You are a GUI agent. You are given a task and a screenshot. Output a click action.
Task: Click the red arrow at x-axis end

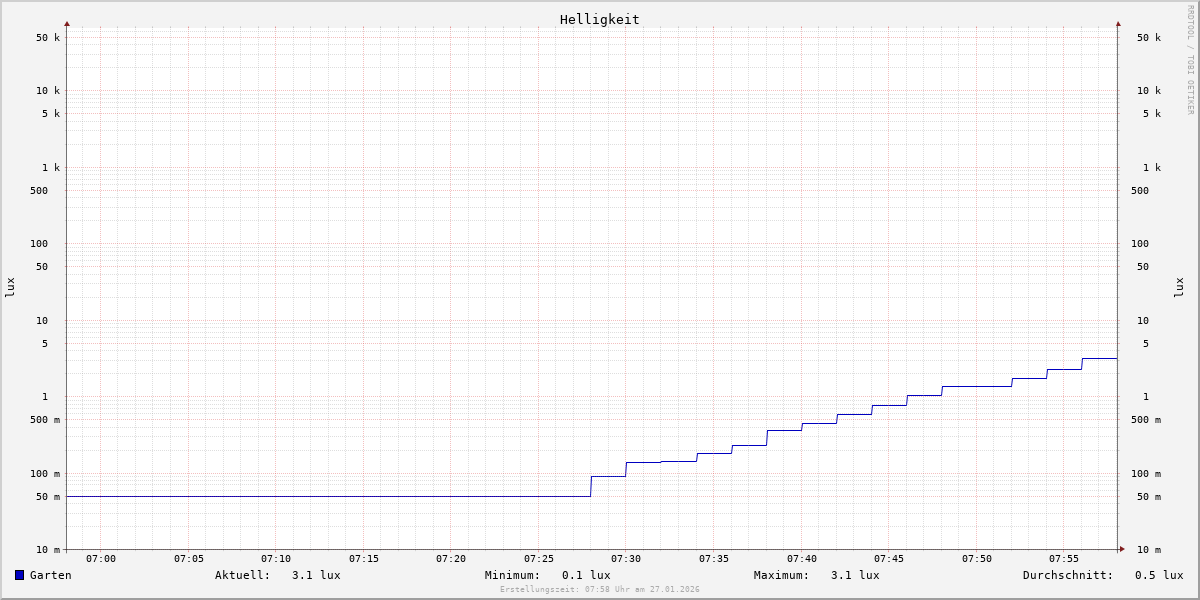point(1122,549)
